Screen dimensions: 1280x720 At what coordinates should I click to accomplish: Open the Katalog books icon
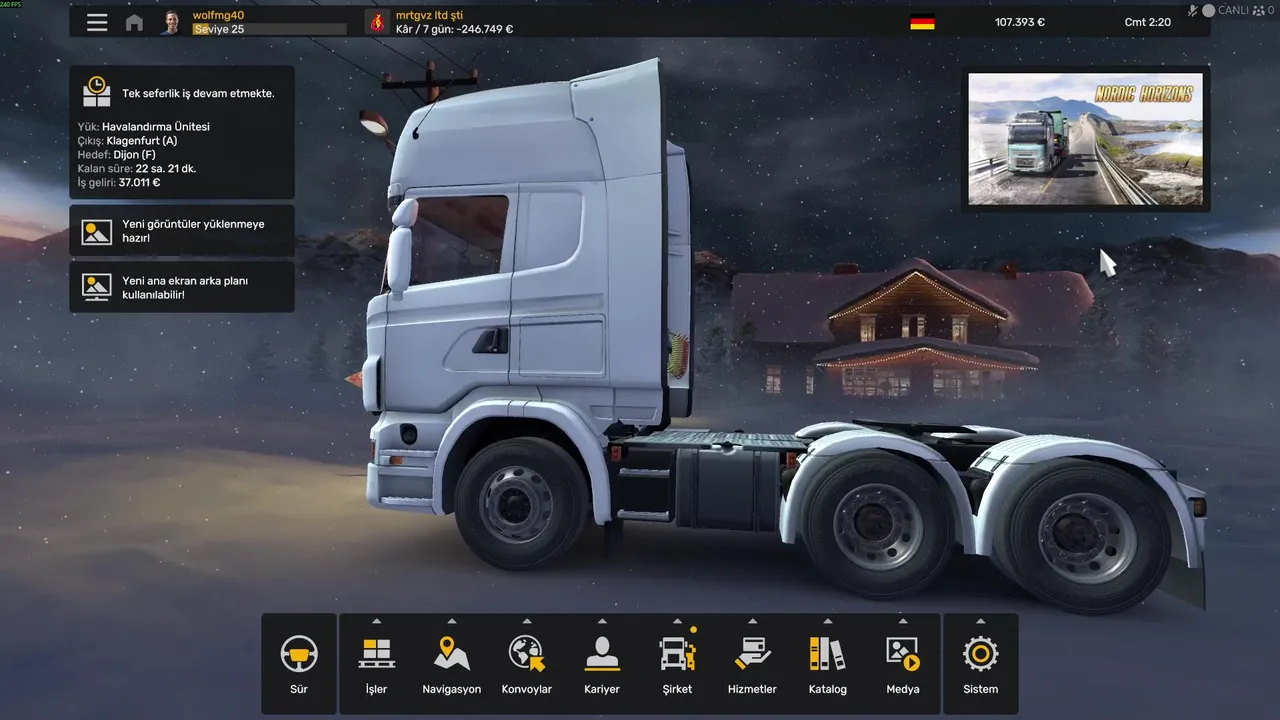coord(827,654)
